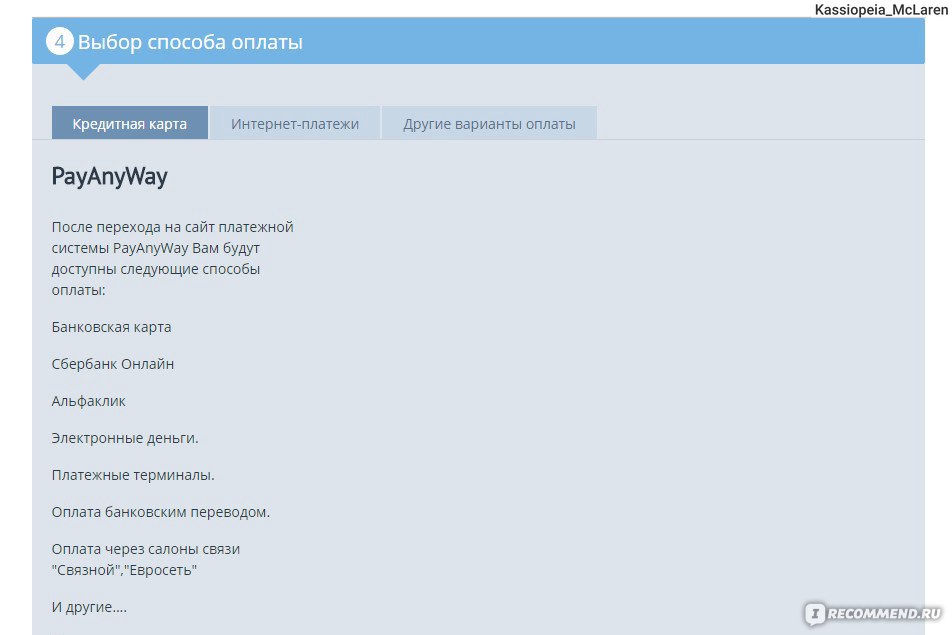Image resolution: width=952 pixels, height=635 pixels.
Task: Click the И другие.... line
Action: (x=89, y=607)
